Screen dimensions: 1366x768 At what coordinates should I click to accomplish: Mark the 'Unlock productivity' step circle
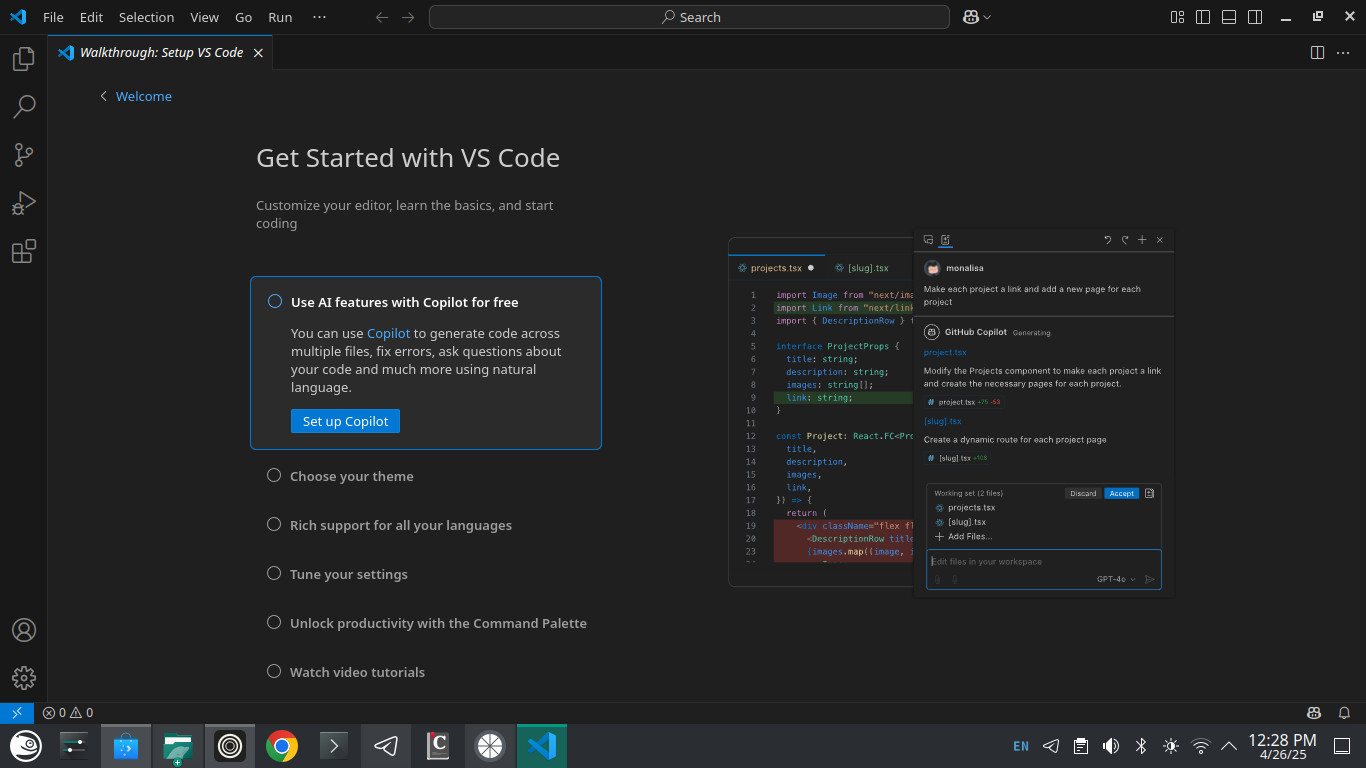274,622
